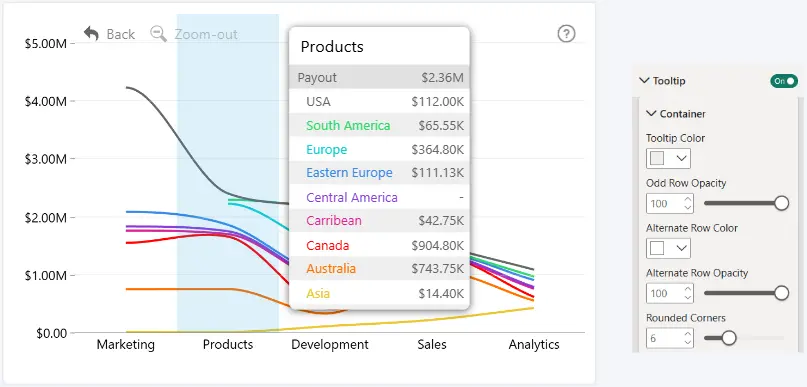Image resolution: width=807 pixels, height=387 pixels.
Task: Click the Odd Row Opacity slider handle
Action: pyautogui.click(x=781, y=203)
